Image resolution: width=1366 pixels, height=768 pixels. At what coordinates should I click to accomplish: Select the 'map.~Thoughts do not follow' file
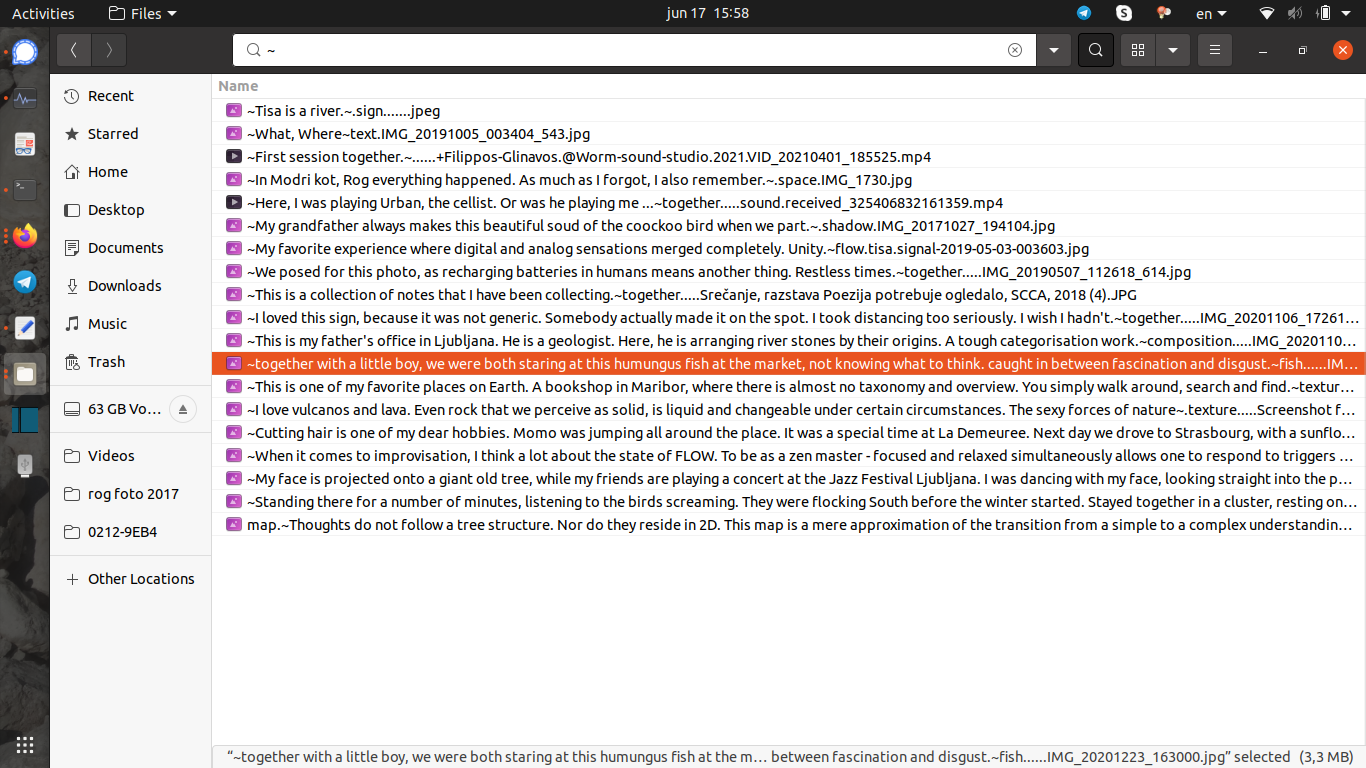[x=788, y=525]
